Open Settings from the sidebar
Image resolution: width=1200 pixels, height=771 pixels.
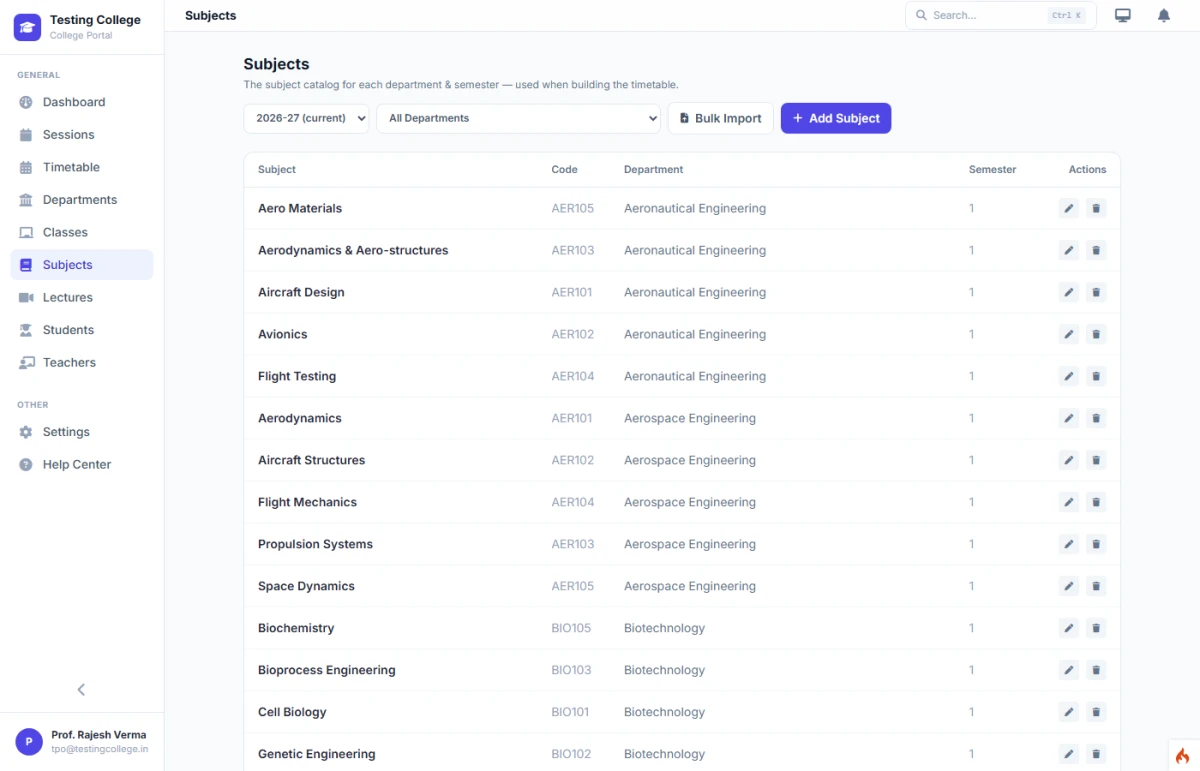coord(82,432)
